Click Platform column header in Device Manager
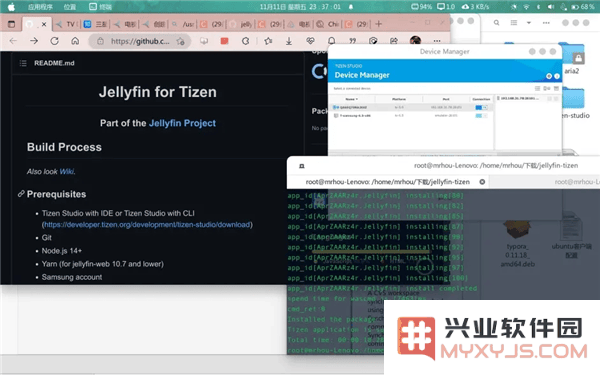The height and width of the screenshot is (375, 600). point(398,99)
